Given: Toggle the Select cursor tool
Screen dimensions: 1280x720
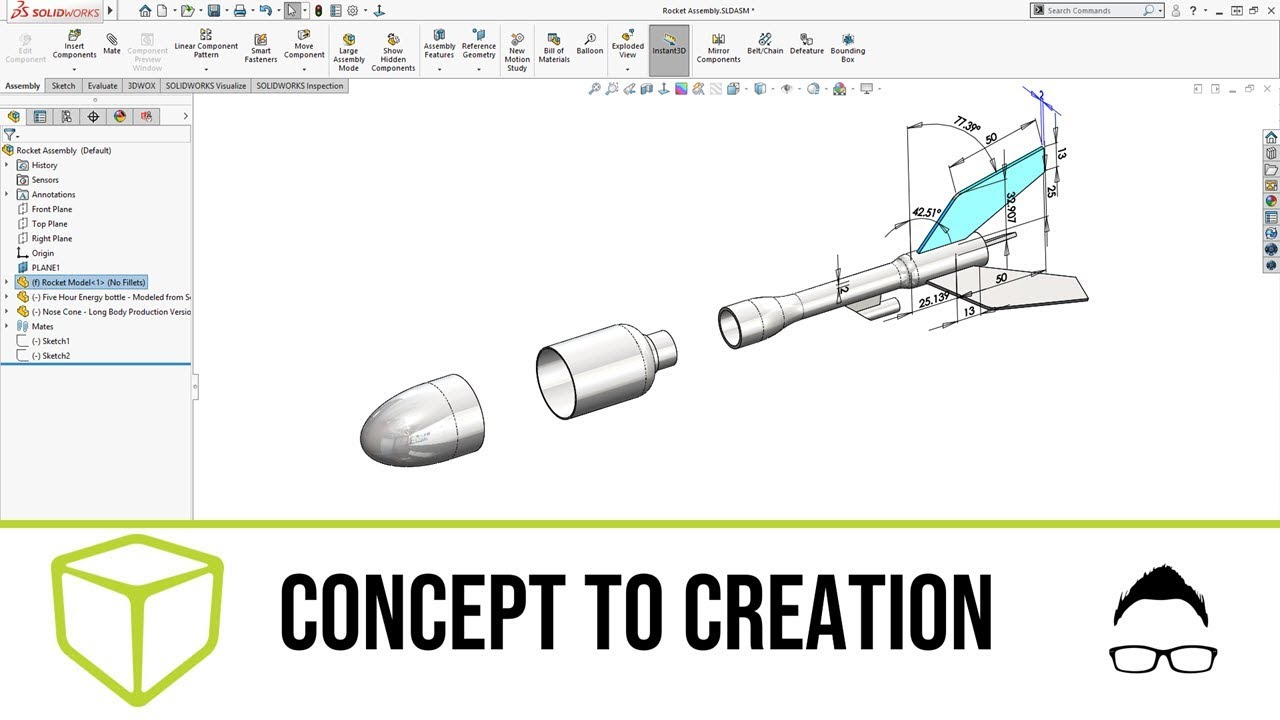Looking at the screenshot, I should [x=291, y=11].
